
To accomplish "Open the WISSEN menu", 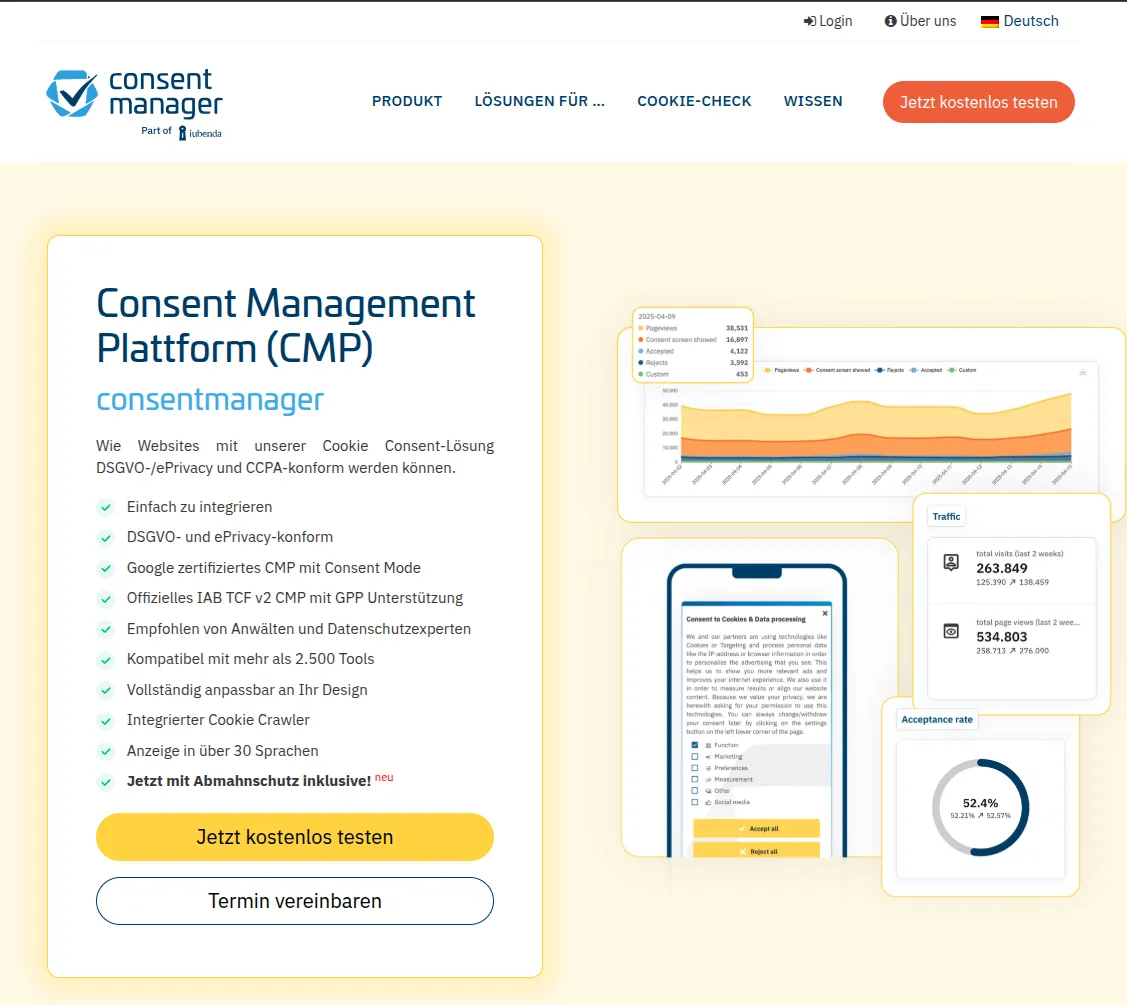I will [813, 101].
